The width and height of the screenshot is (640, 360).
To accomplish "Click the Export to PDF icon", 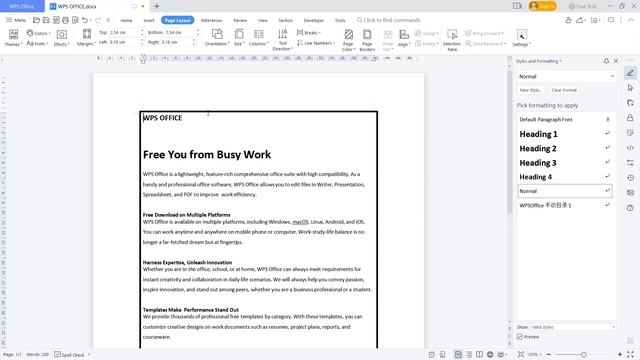I will tap(56, 20).
